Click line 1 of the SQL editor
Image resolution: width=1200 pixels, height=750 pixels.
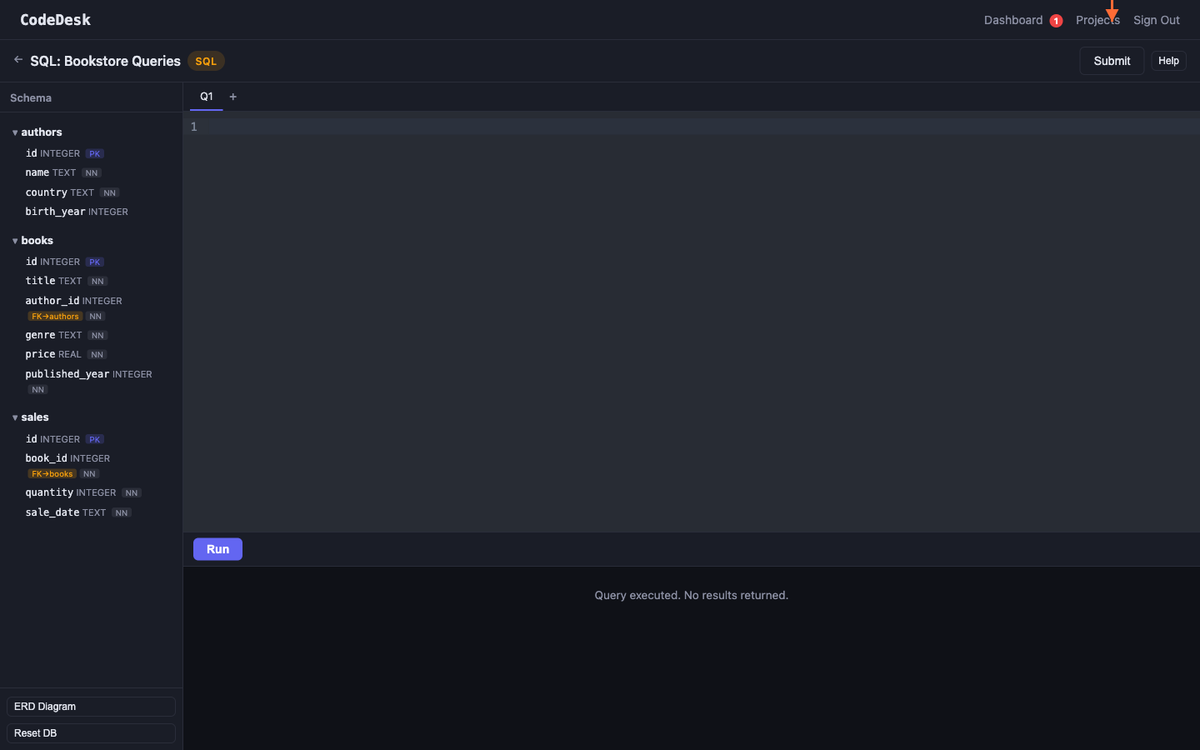[x=600, y=127]
